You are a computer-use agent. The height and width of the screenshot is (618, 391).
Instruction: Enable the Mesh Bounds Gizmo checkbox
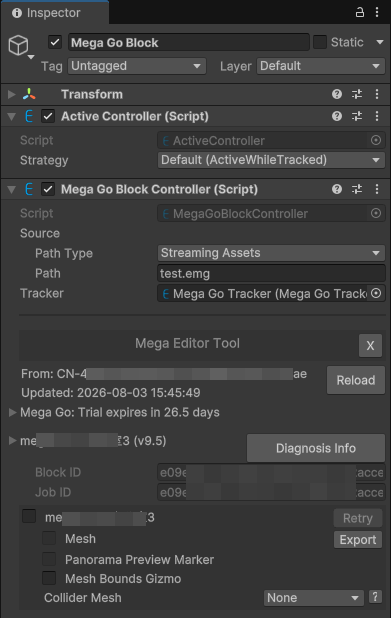[x=49, y=578]
